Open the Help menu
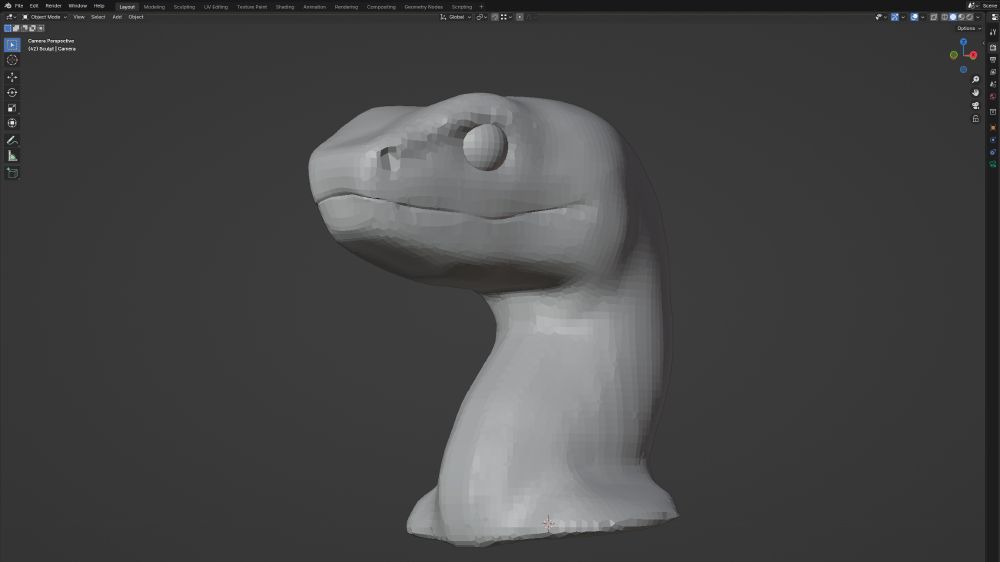 99,6
